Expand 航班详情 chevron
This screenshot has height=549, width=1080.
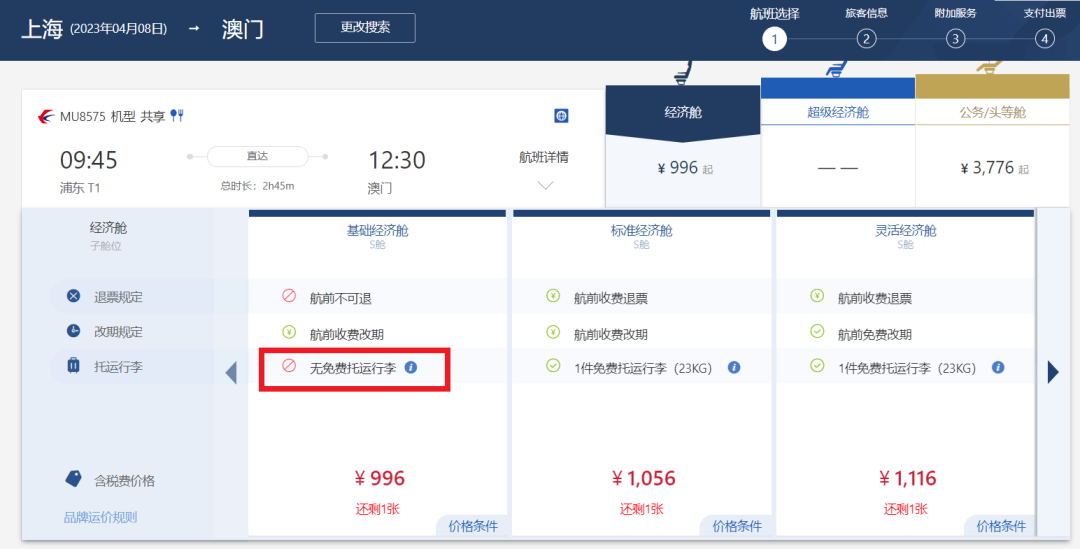[545, 185]
